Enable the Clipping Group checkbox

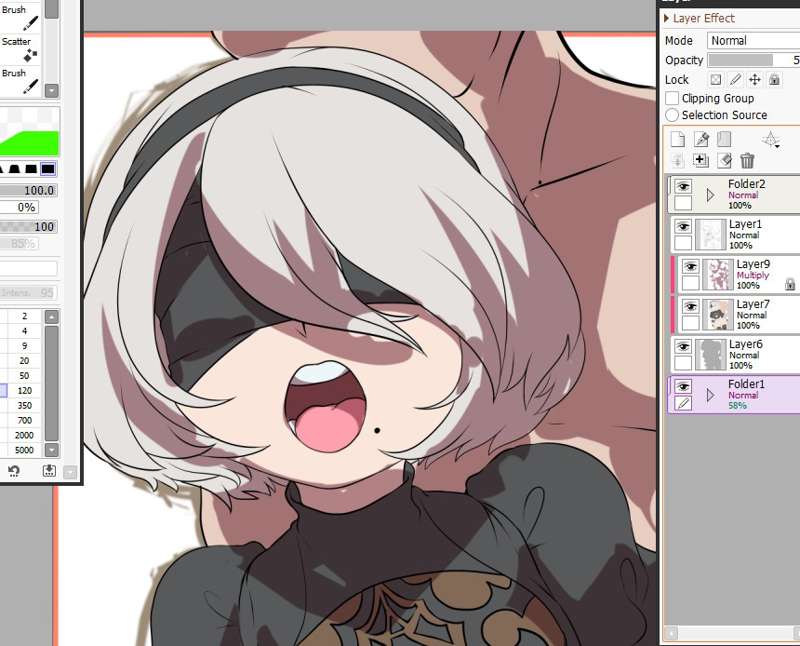[x=672, y=98]
